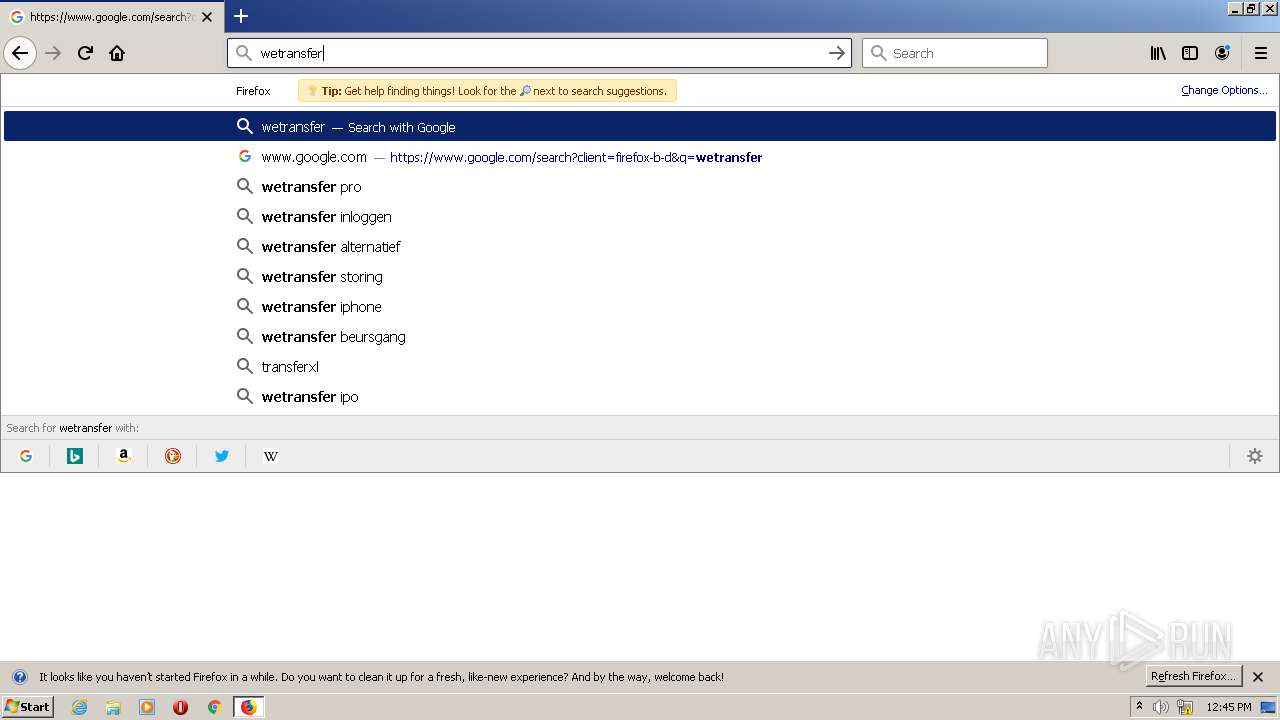Select the Google search tab
The width and height of the screenshot is (1280, 720).
coord(110,17)
